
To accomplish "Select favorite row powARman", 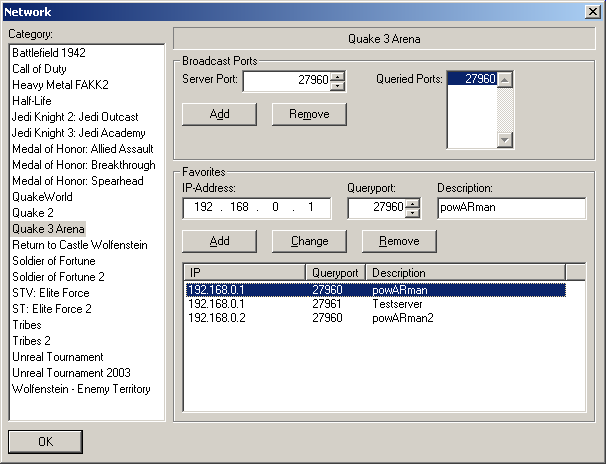I will point(375,290).
